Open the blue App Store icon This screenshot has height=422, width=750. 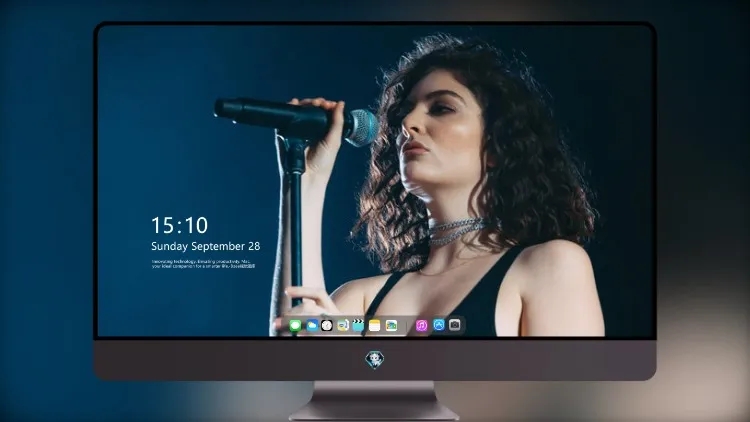coord(439,325)
